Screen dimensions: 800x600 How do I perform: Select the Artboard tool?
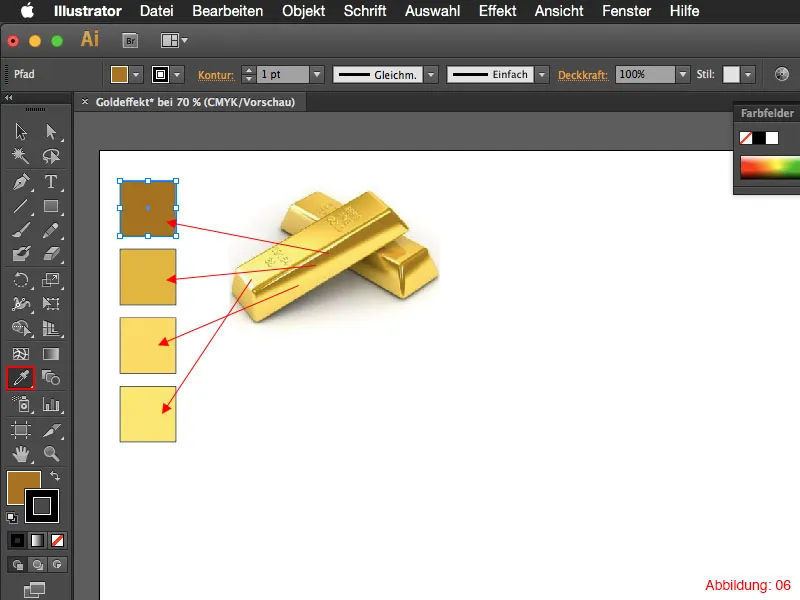click(x=21, y=430)
